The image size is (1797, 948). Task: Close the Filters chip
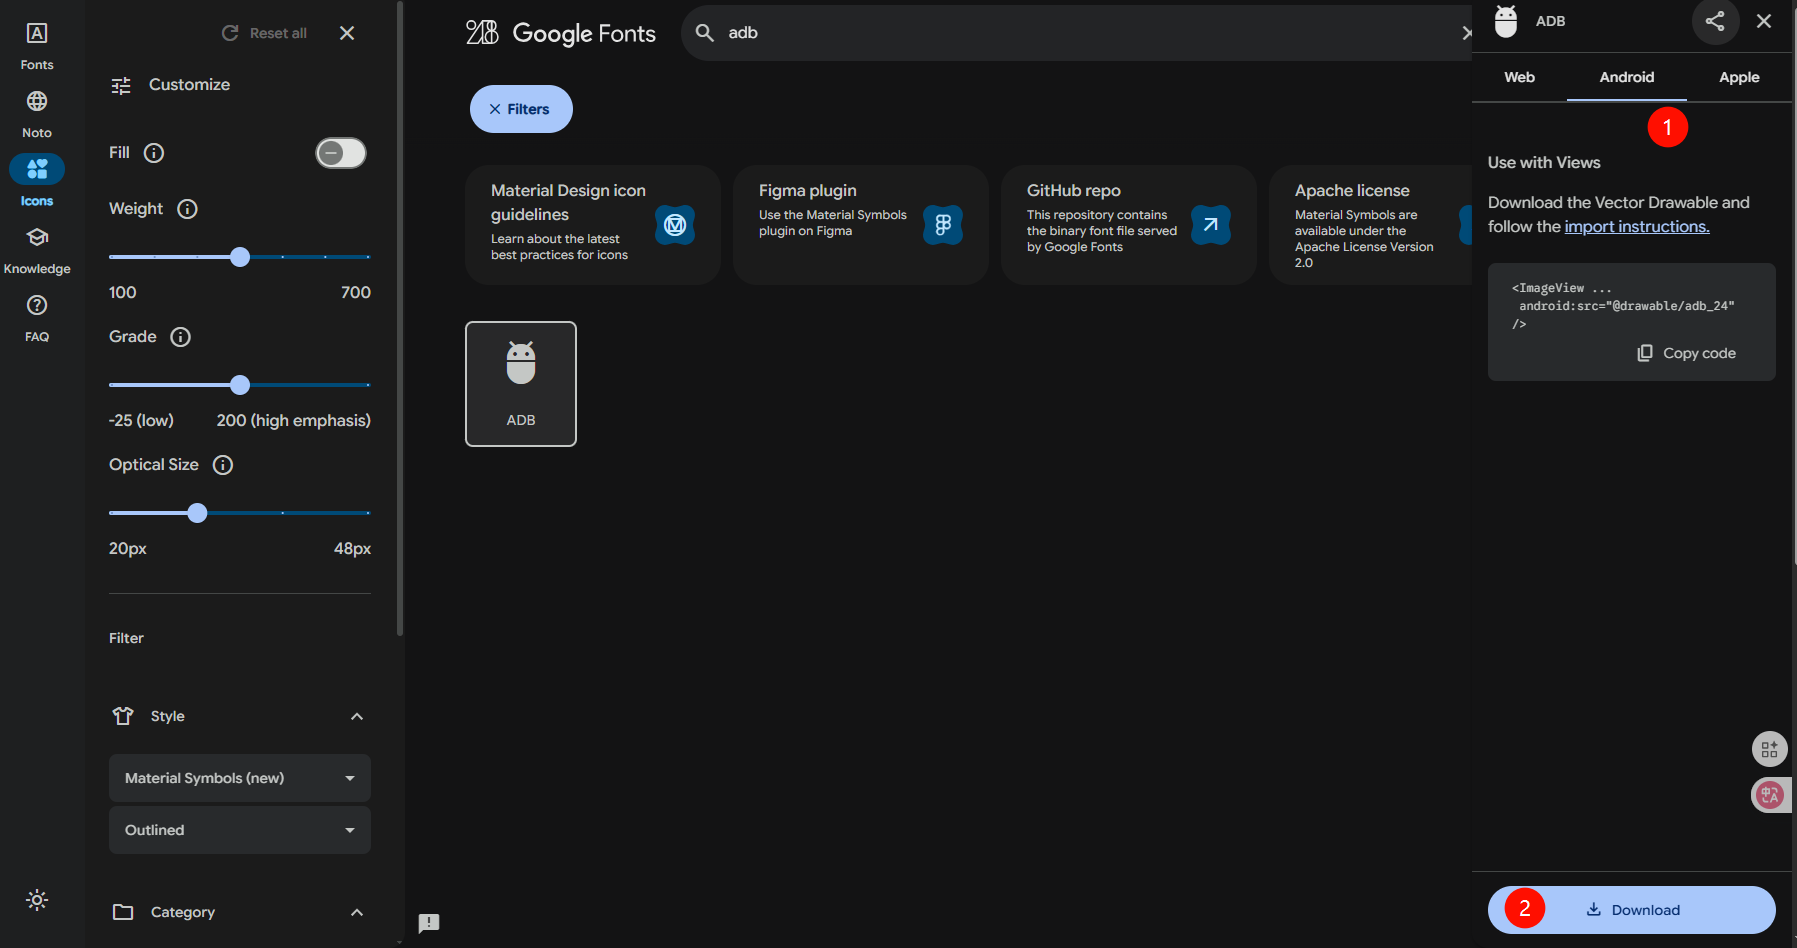click(521, 109)
